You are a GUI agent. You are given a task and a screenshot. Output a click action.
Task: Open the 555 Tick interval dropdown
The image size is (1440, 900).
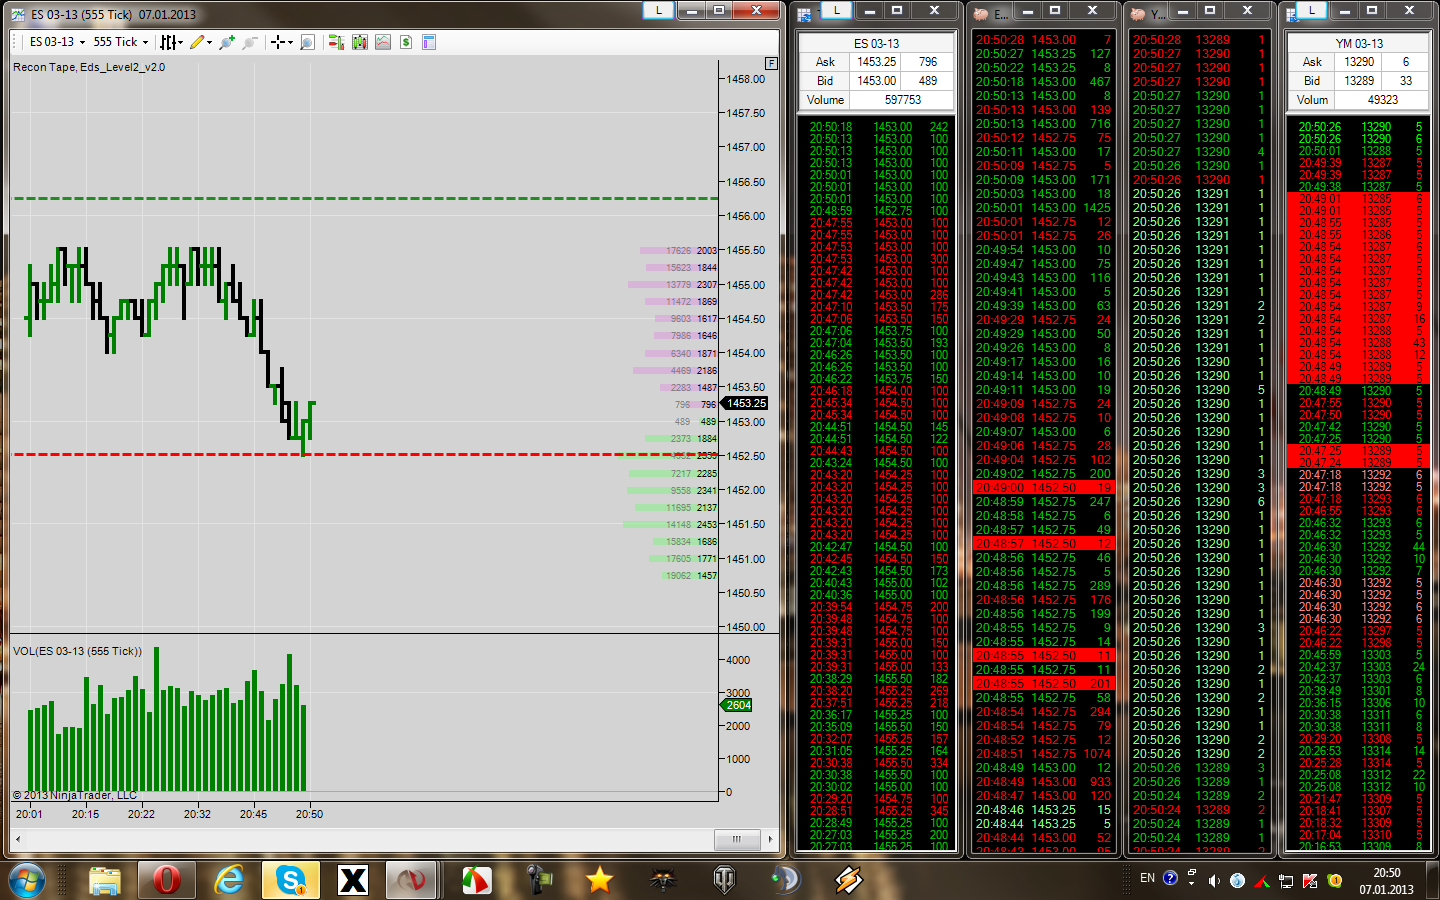tap(120, 42)
